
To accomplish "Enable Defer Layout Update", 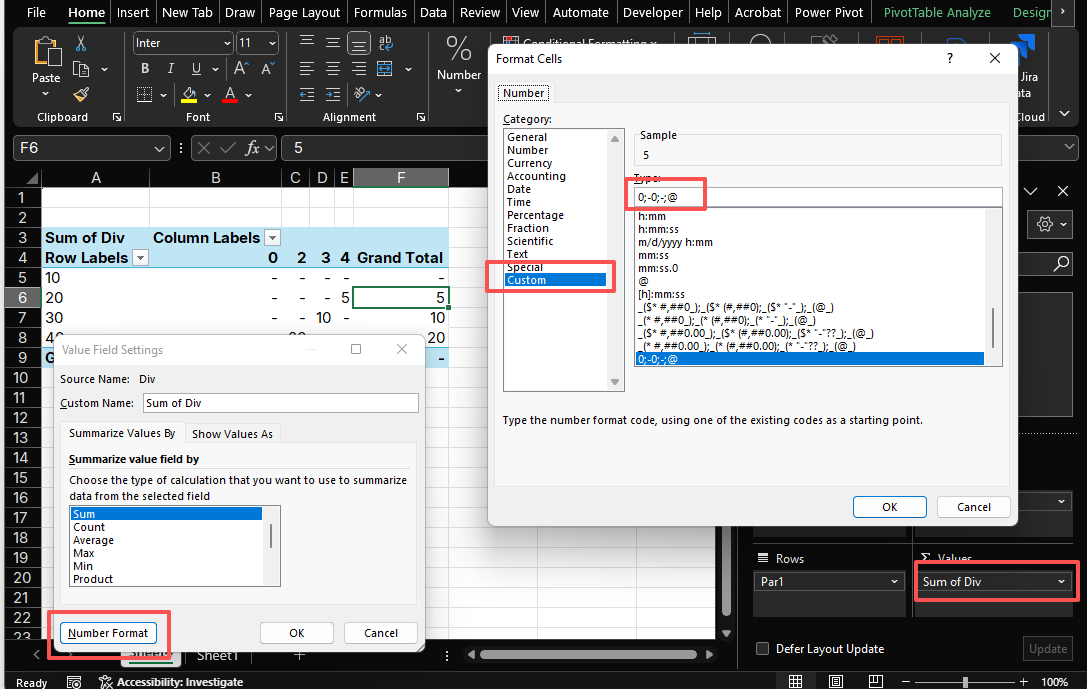I will point(762,648).
